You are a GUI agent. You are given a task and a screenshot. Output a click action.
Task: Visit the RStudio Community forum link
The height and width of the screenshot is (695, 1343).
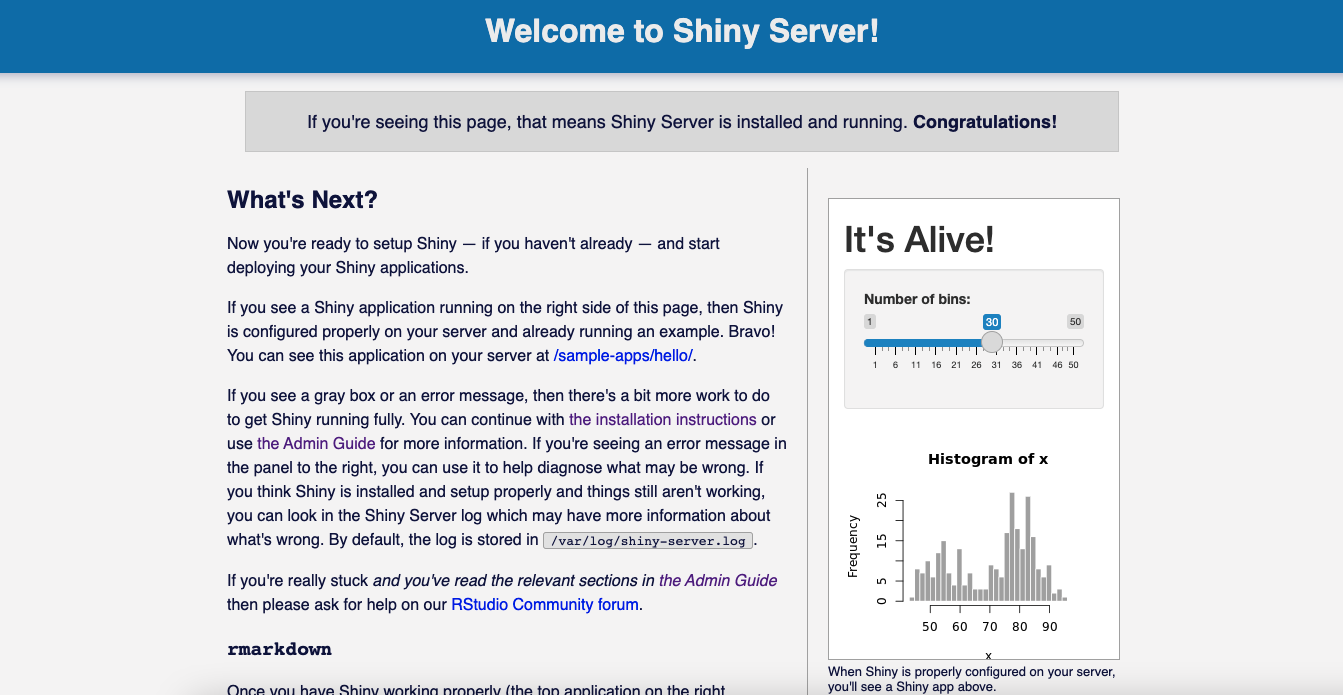(x=545, y=604)
